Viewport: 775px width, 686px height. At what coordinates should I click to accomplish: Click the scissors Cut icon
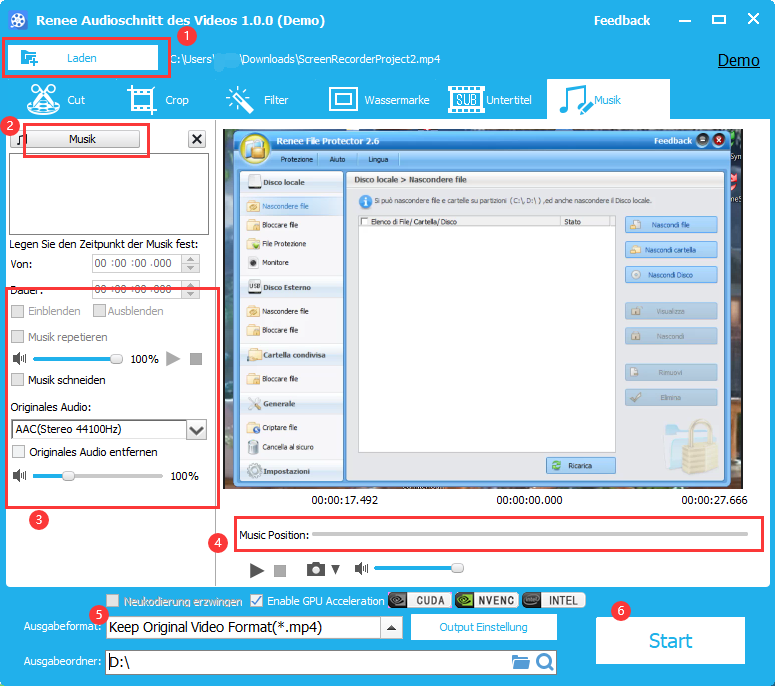(43, 99)
